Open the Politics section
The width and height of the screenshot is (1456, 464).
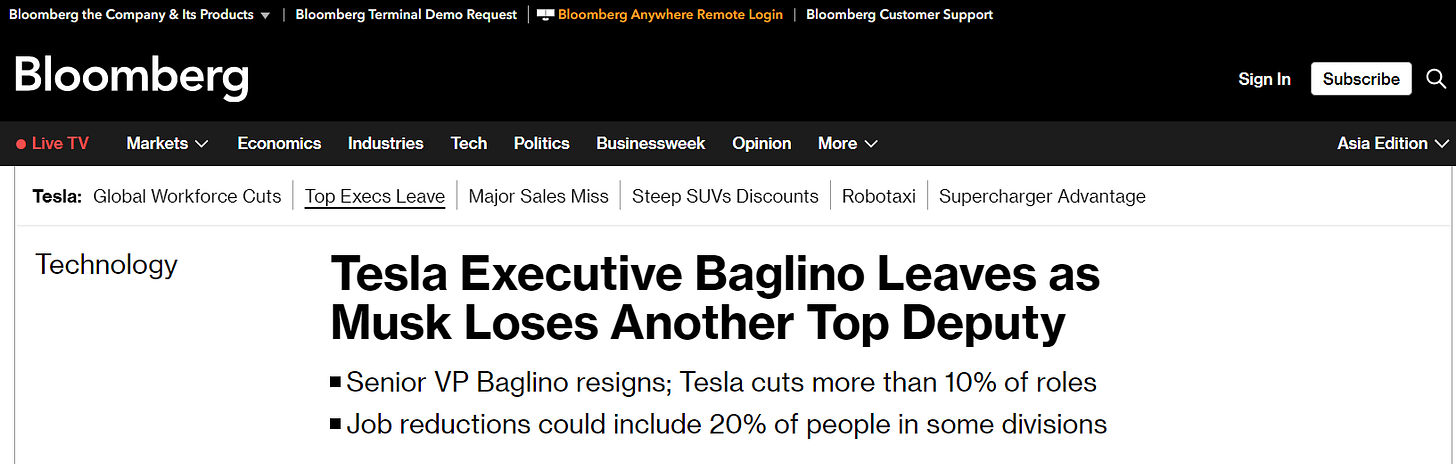tap(541, 143)
